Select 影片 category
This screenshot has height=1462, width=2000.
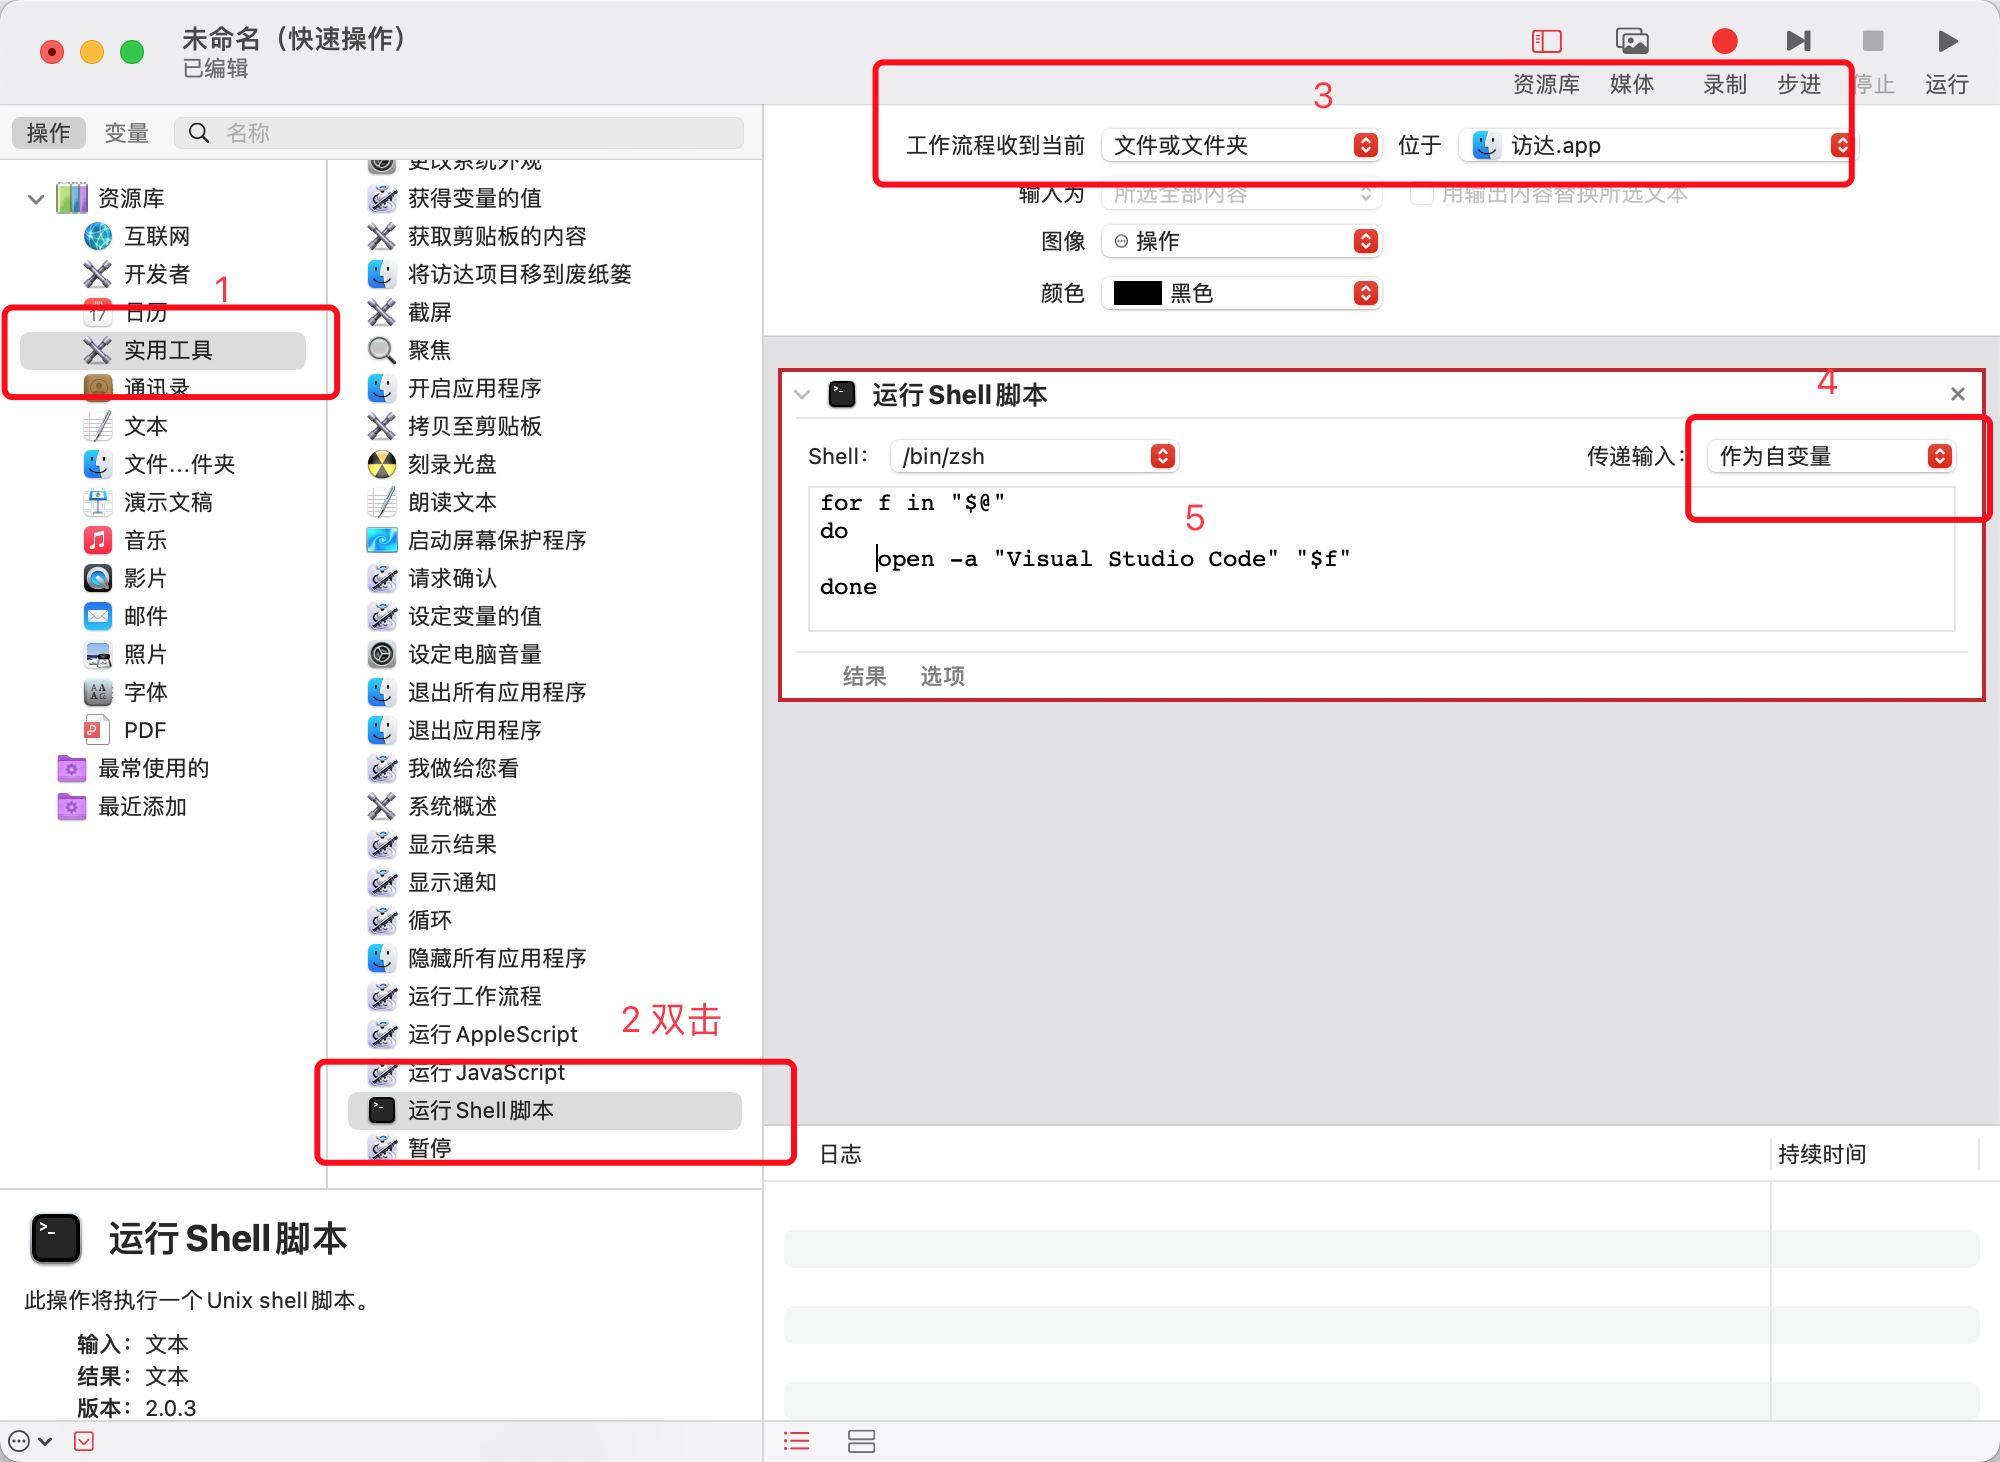[126, 578]
